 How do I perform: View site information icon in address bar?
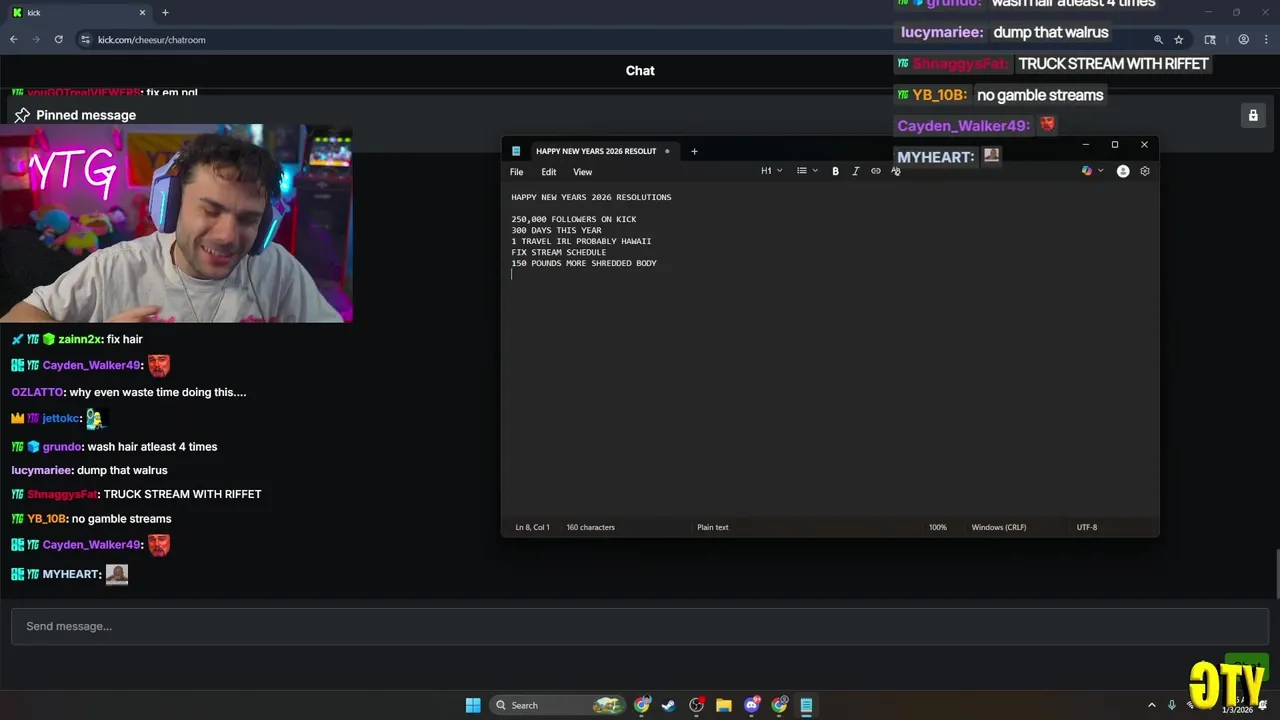(85, 40)
